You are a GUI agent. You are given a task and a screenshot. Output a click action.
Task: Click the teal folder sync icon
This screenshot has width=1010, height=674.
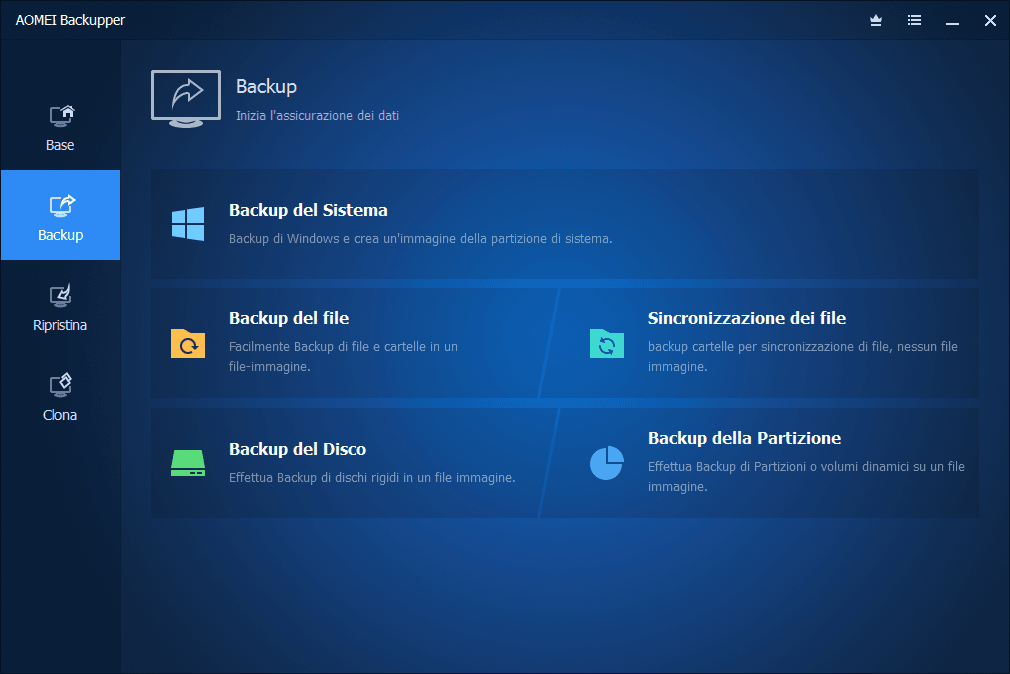point(607,343)
